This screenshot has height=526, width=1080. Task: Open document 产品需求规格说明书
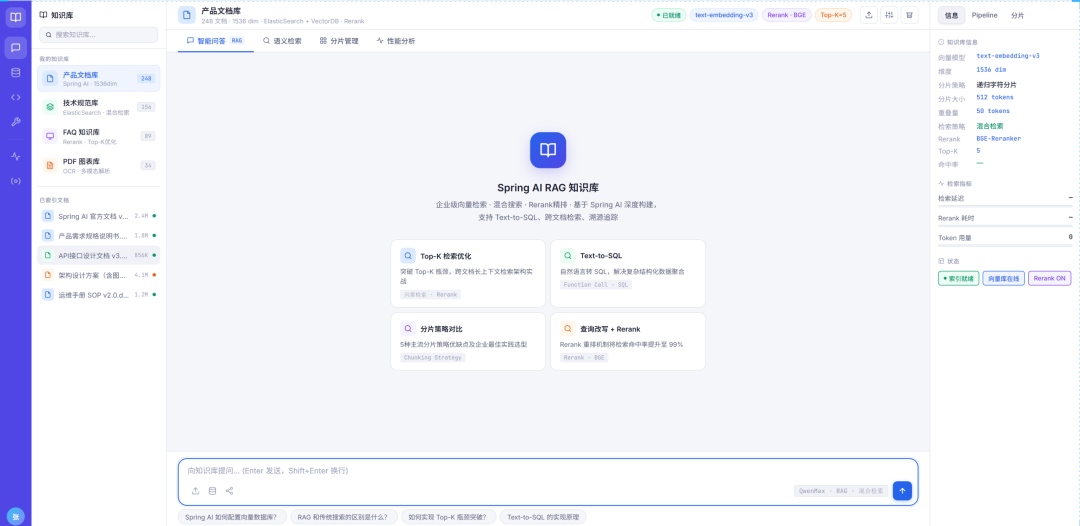click(x=98, y=235)
